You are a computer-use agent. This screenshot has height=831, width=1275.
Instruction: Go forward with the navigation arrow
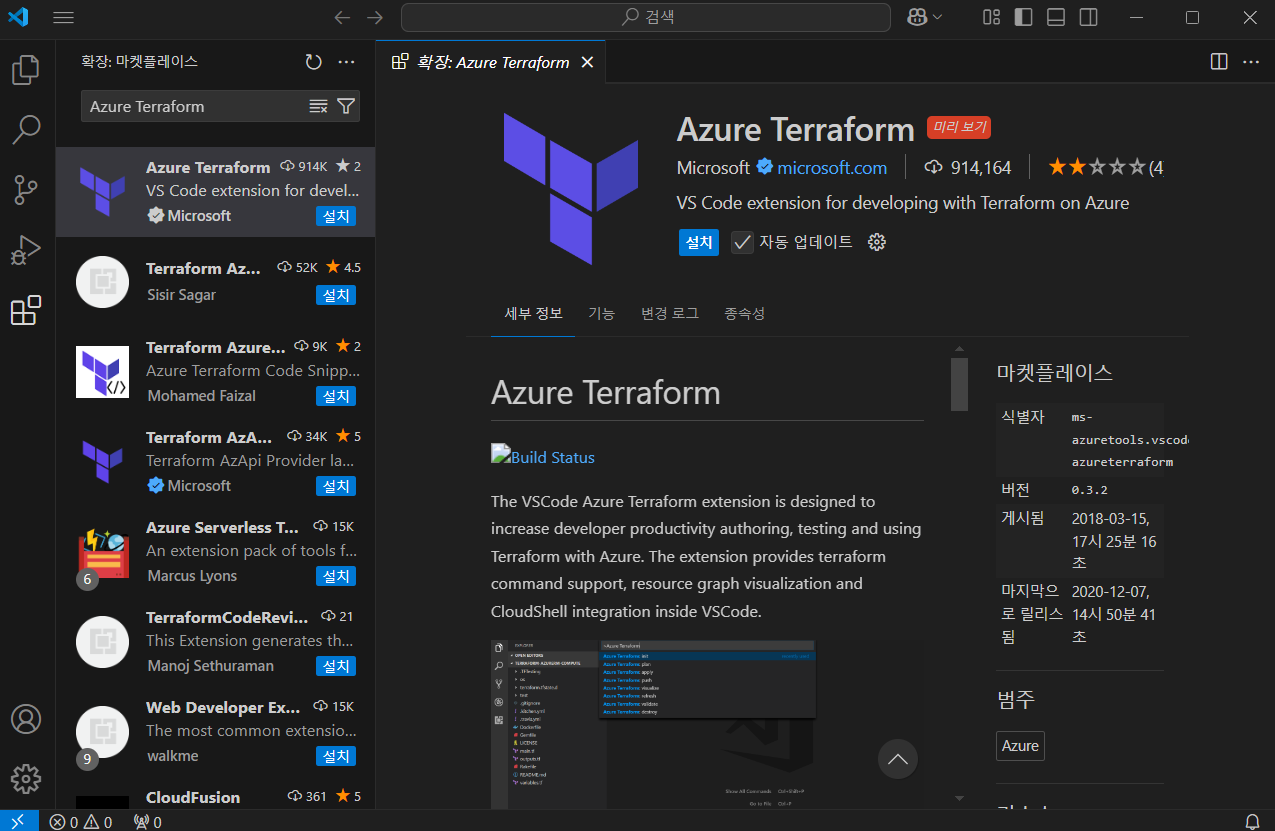click(x=375, y=17)
